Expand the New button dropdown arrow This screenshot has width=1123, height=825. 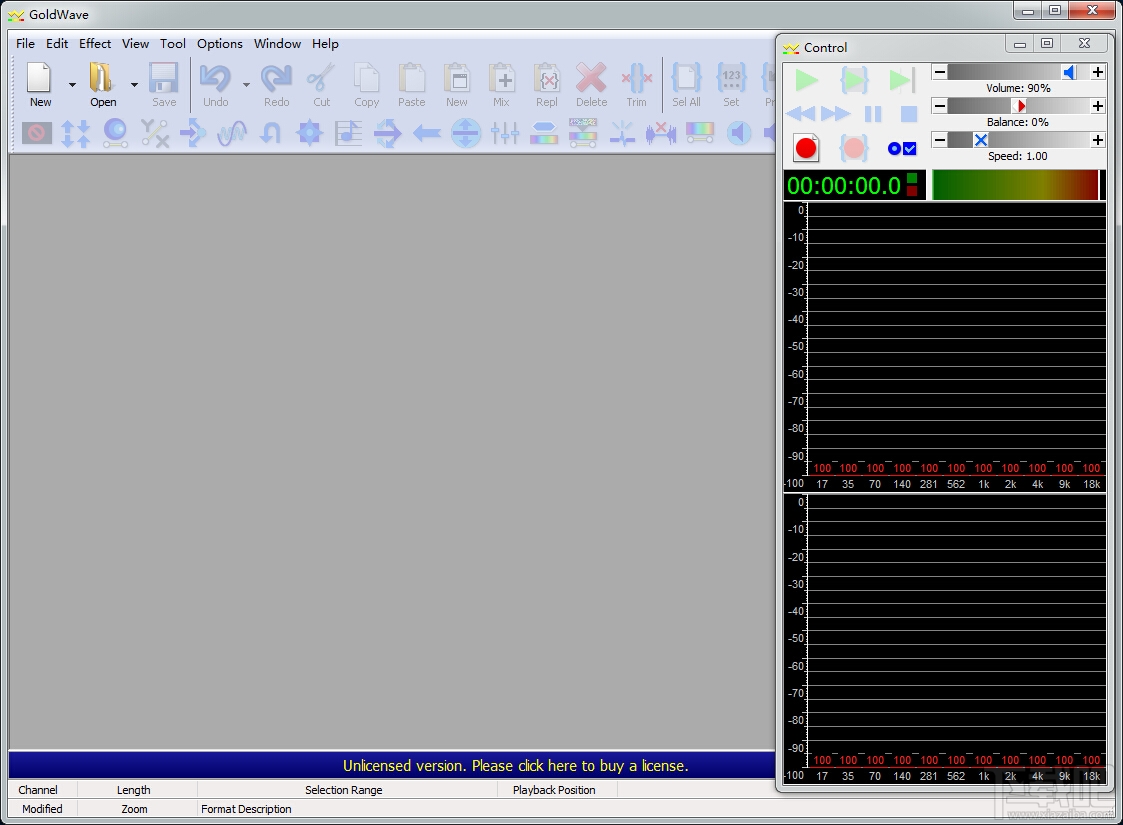click(x=72, y=85)
